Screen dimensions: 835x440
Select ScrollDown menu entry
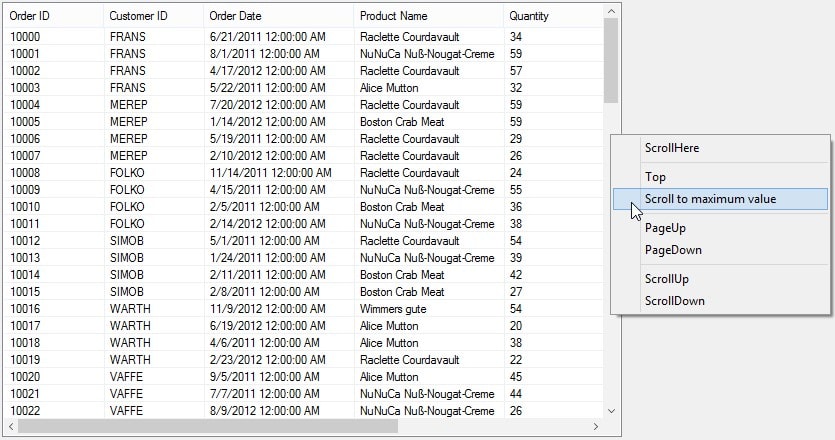(x=721, y=300)
